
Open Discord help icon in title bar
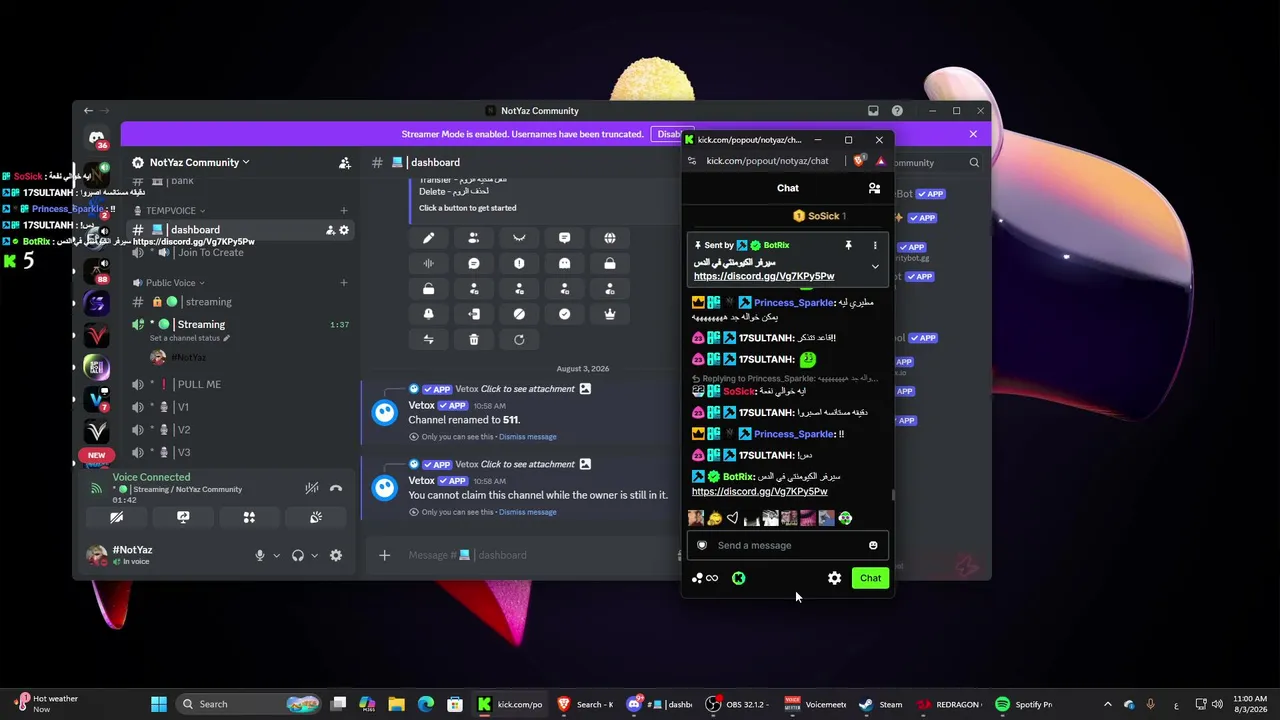tap(897, 111)
